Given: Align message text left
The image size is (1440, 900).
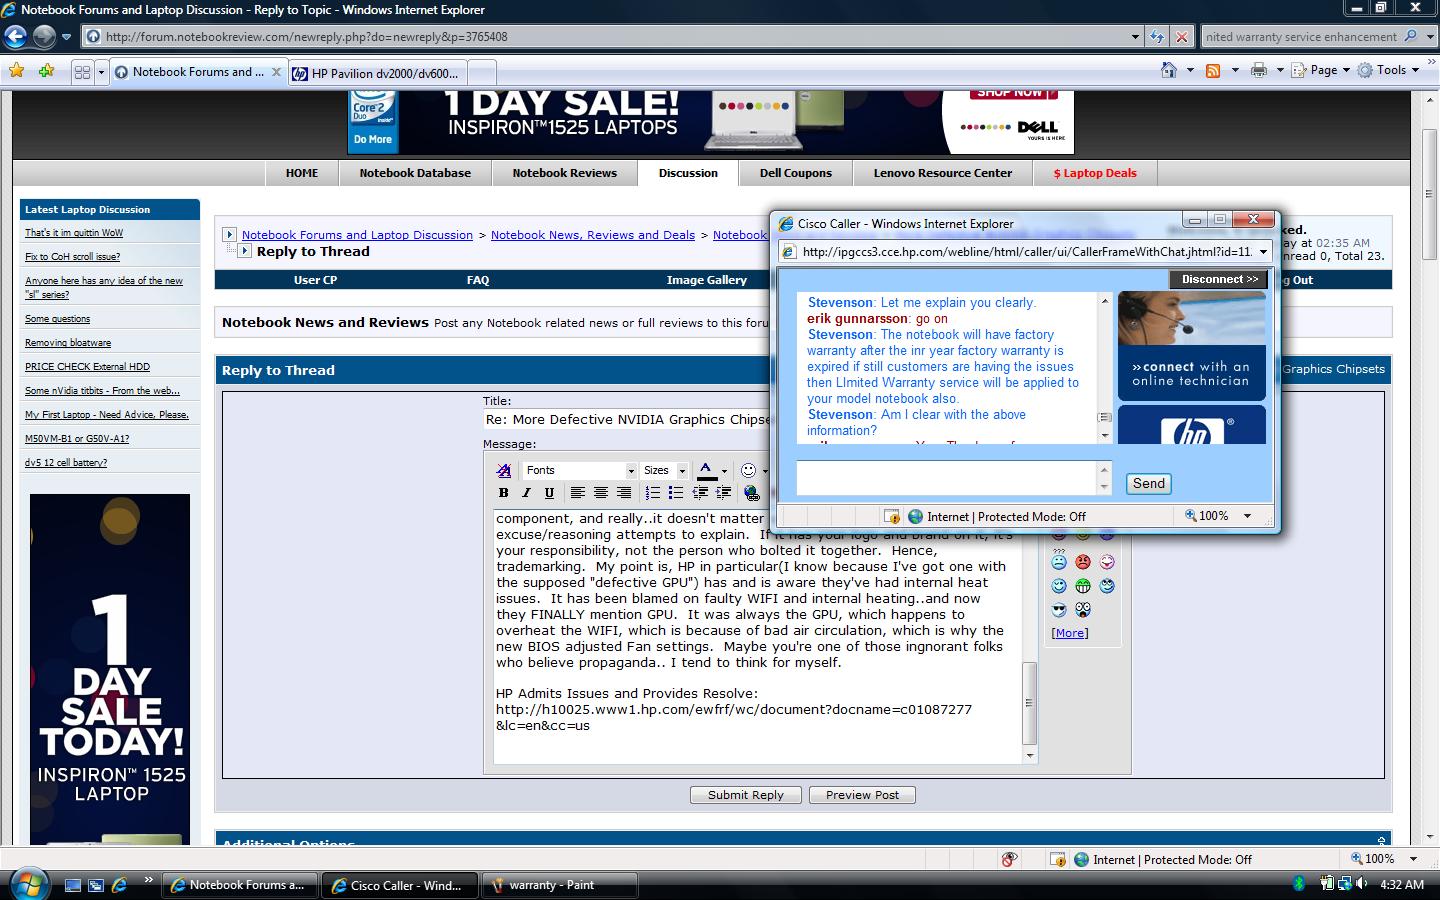Looking at the screenshot, I should click(577, 493).
